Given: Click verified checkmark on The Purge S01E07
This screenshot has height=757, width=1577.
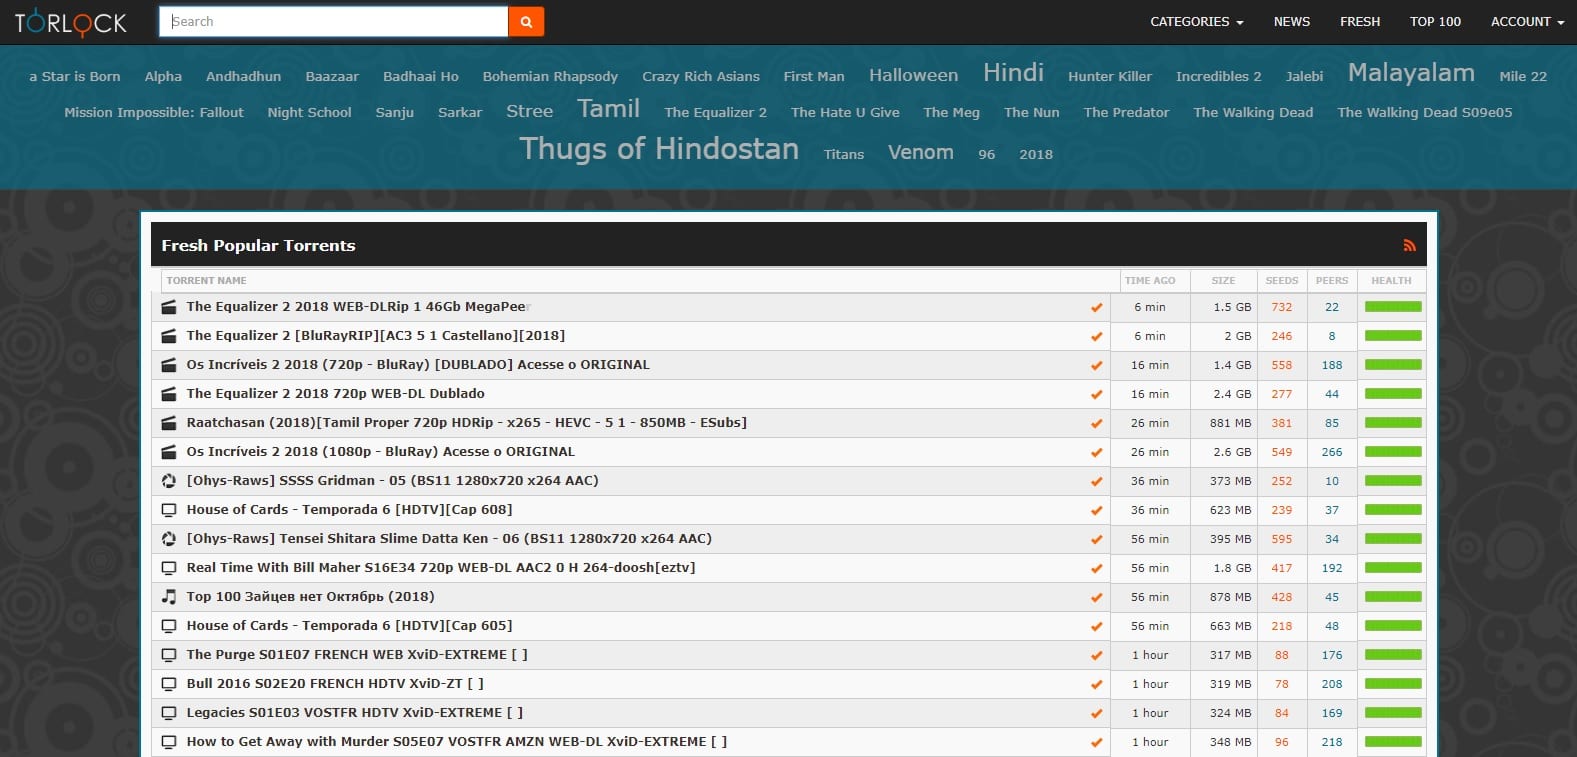Looking at the screenshot, I should (1096, 656).
